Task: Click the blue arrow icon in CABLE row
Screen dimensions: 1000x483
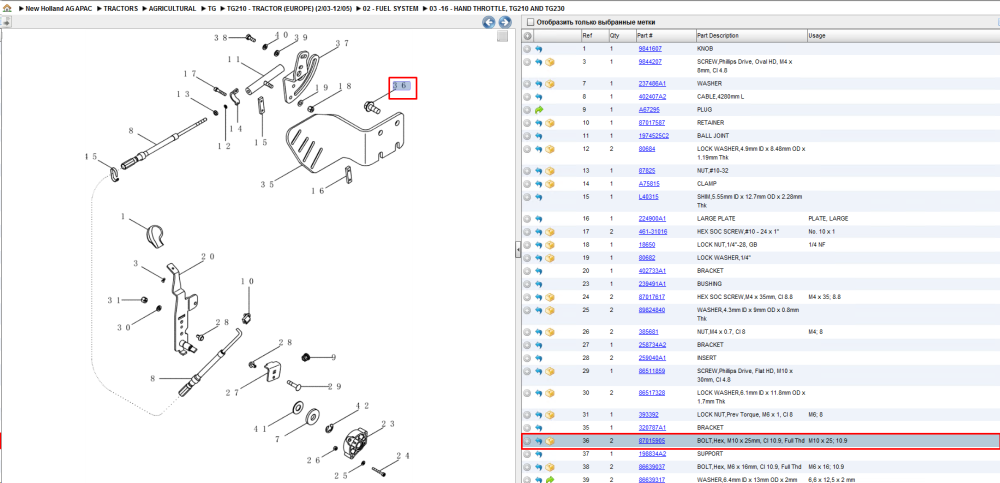Action: [x=539, y=97]
